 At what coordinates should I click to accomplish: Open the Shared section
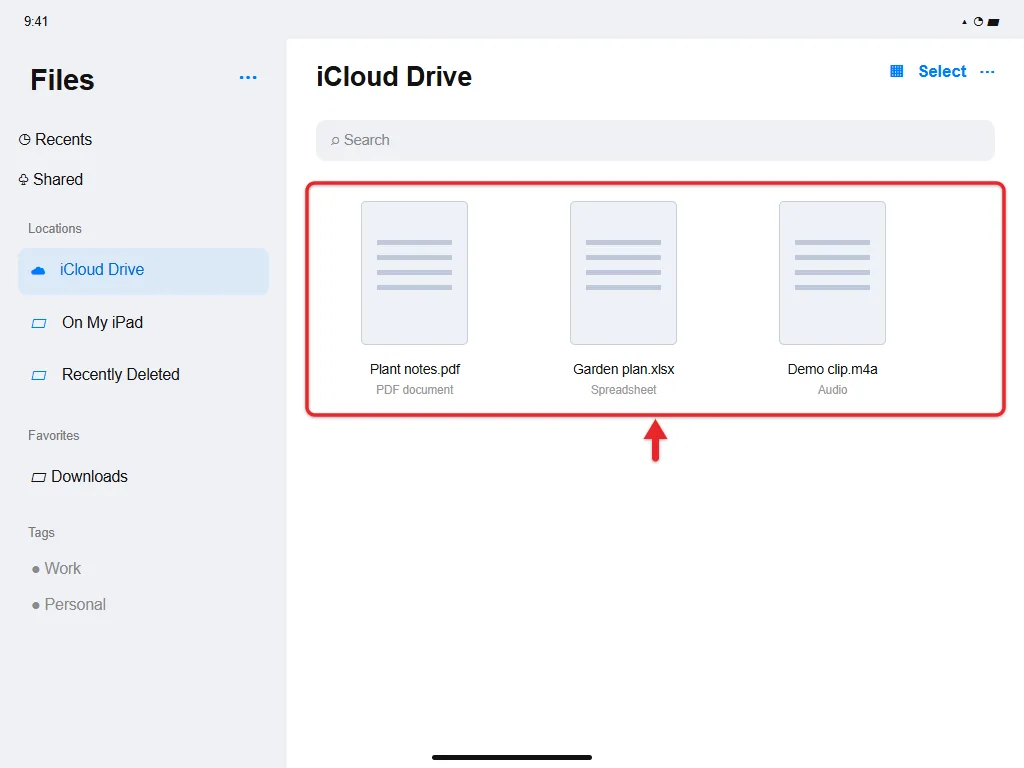tap(51, 179)
